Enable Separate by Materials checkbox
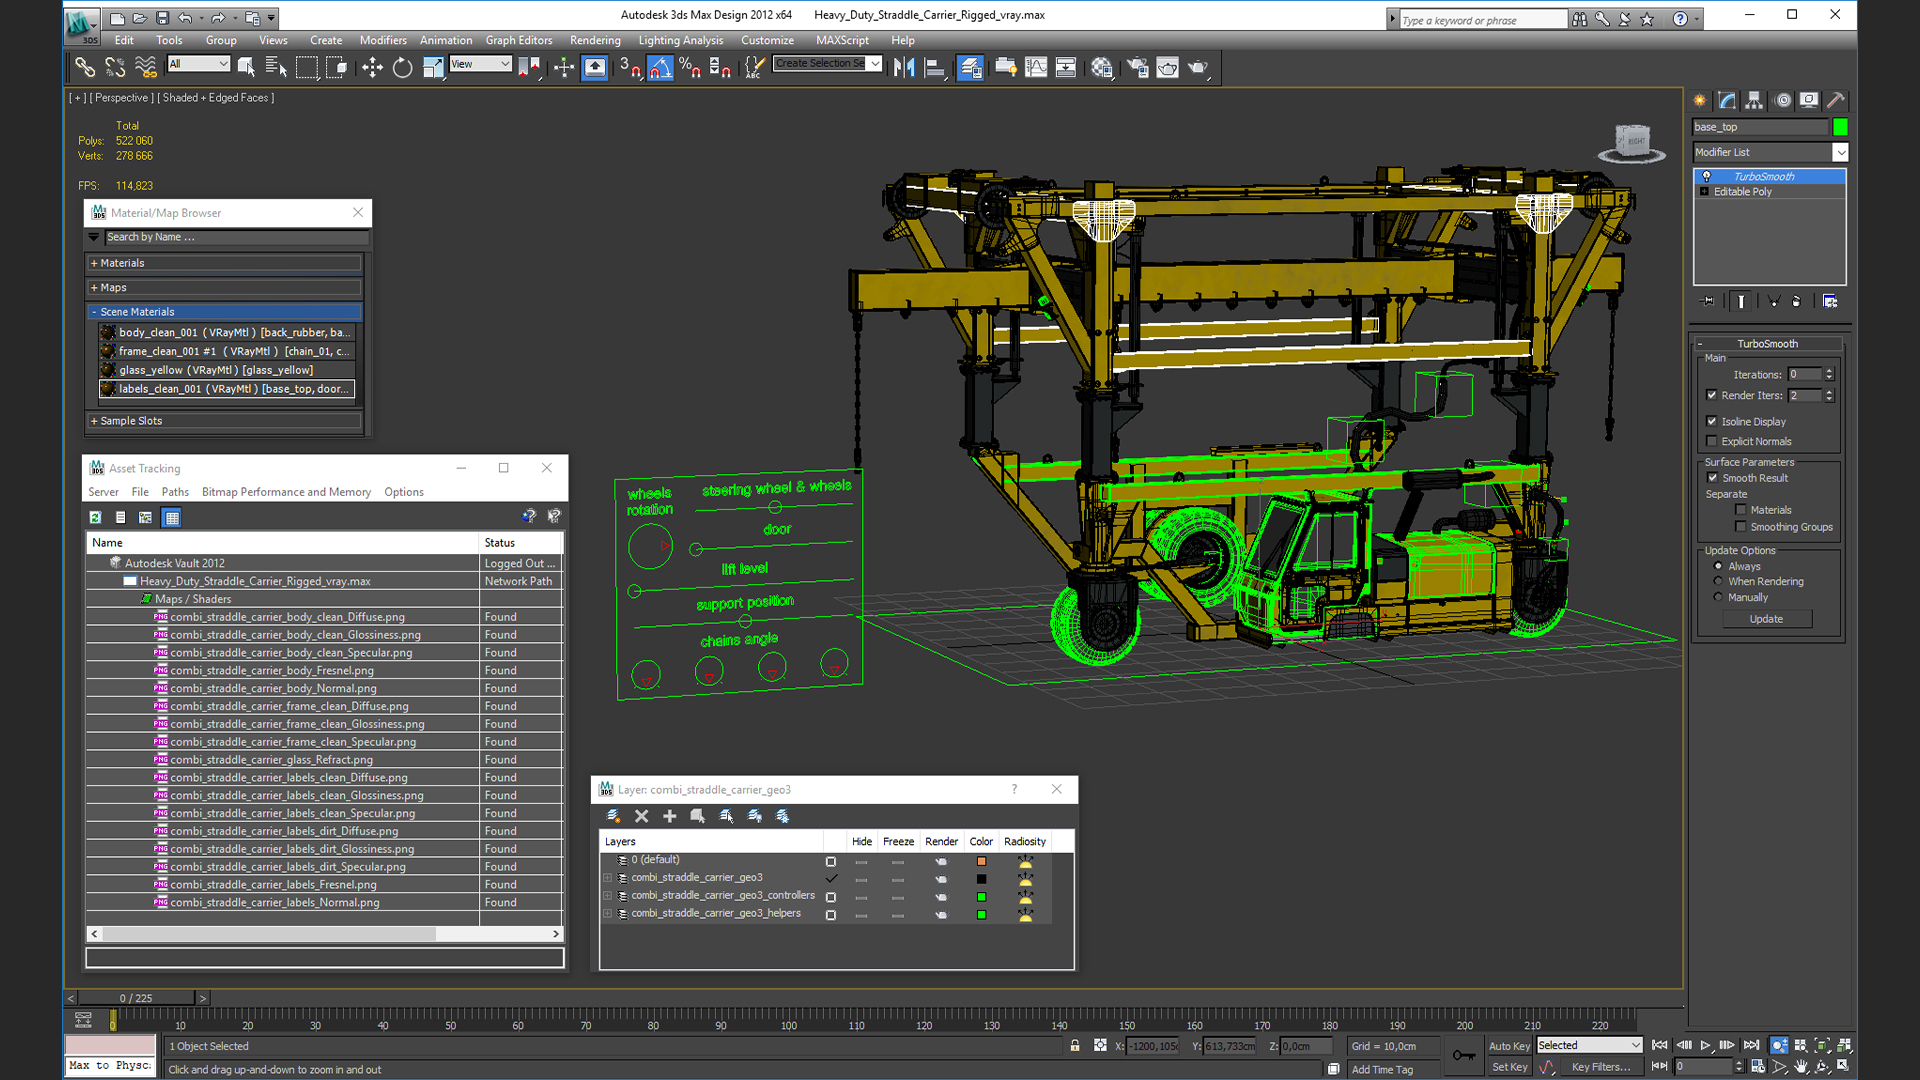1920x1080 pixels. click(x=1741, y=510)
